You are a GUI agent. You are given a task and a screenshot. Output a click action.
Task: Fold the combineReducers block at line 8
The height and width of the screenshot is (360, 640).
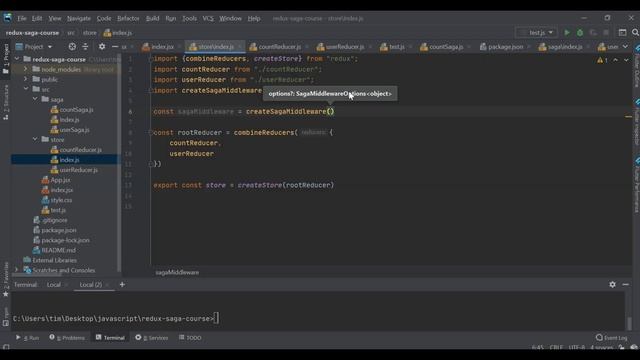(x=151, y=132)
